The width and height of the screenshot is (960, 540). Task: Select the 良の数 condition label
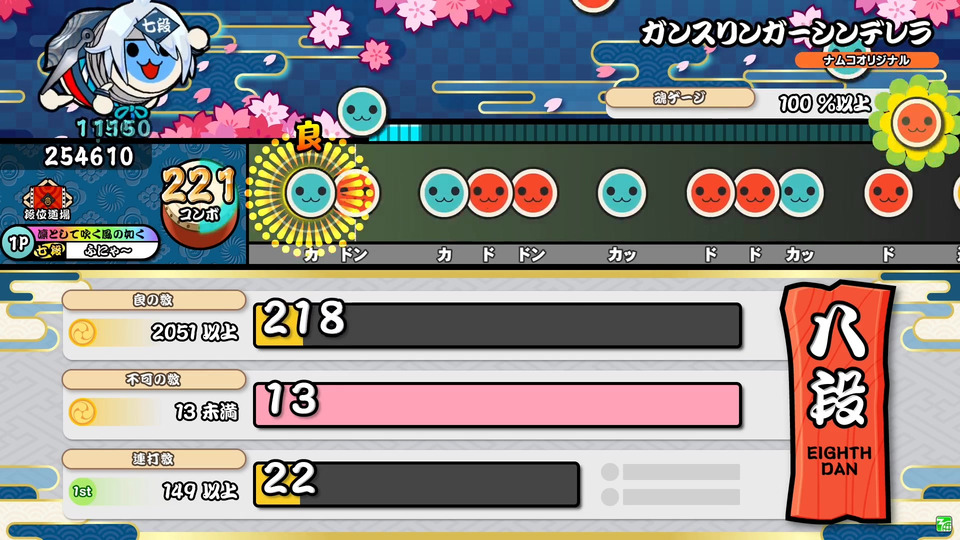coord(154,300)
